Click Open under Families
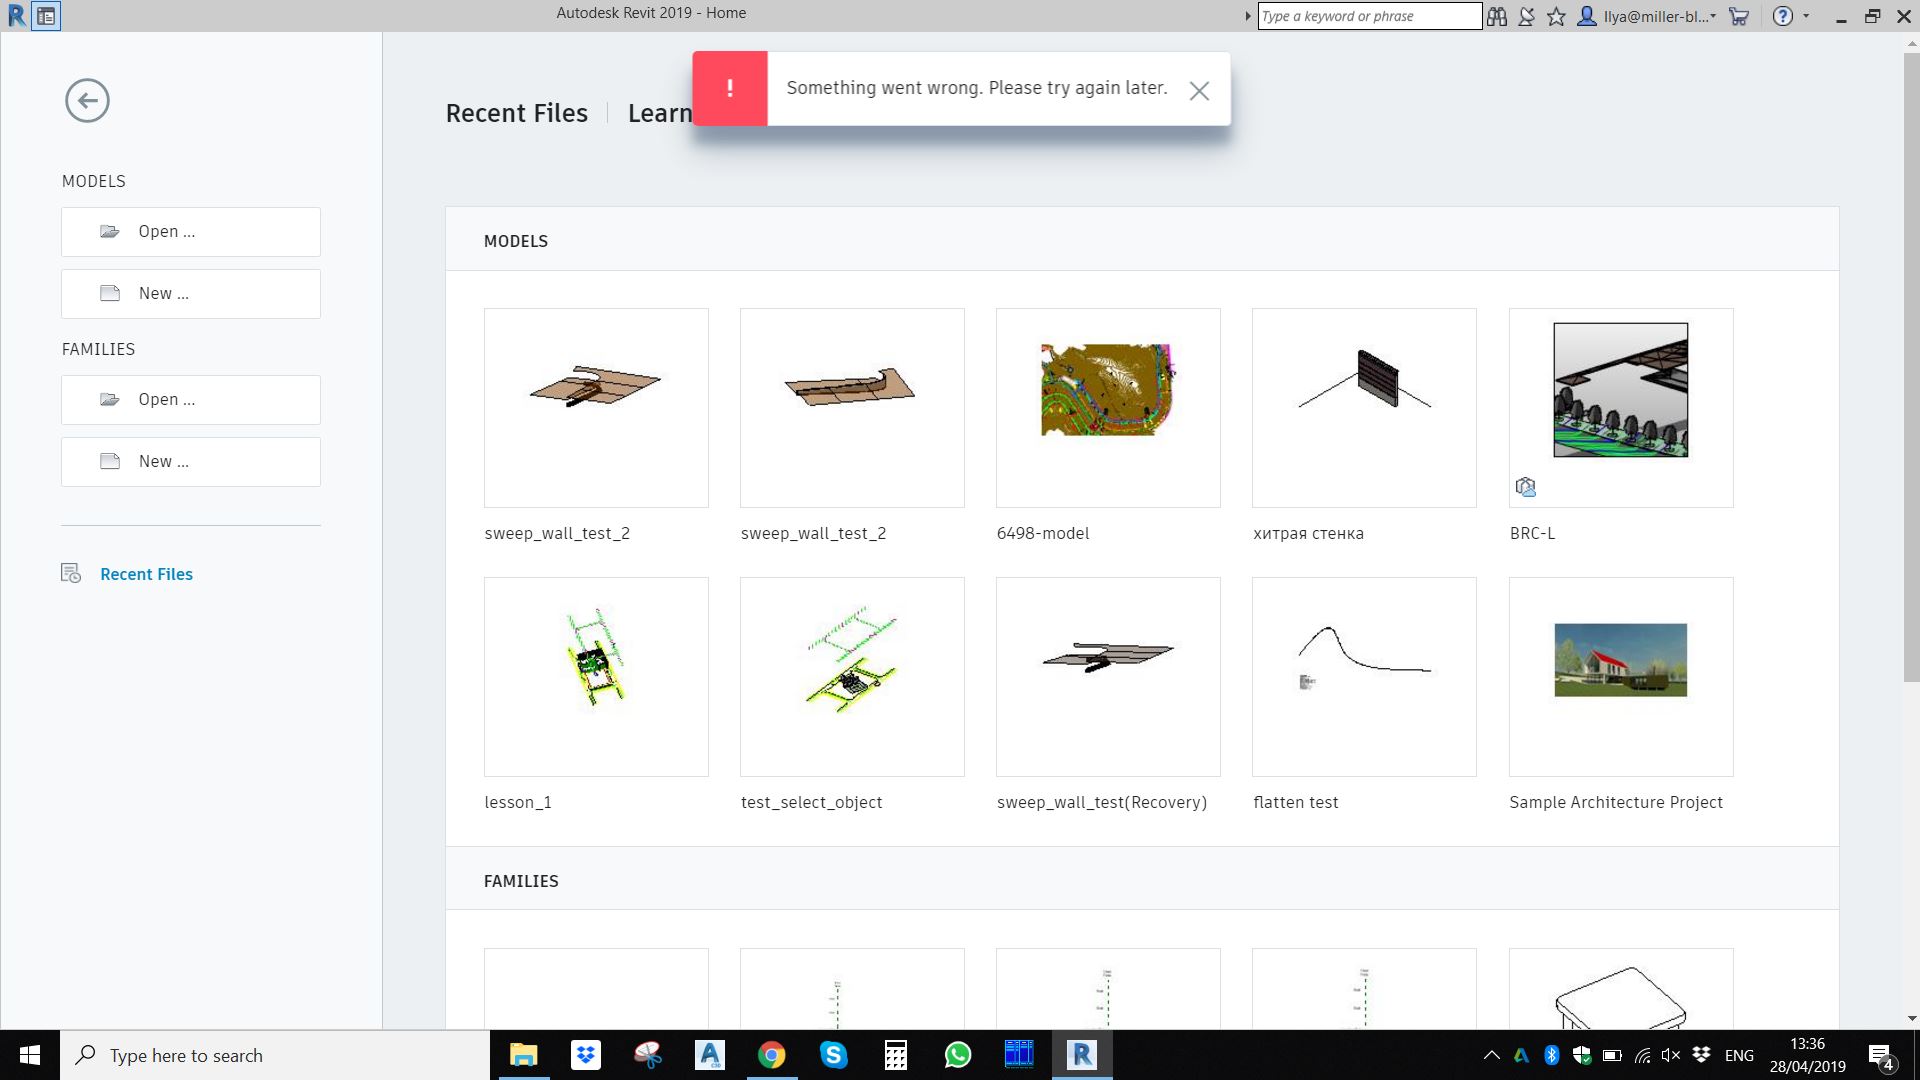1920x1080 pixels. click(191, 400)
